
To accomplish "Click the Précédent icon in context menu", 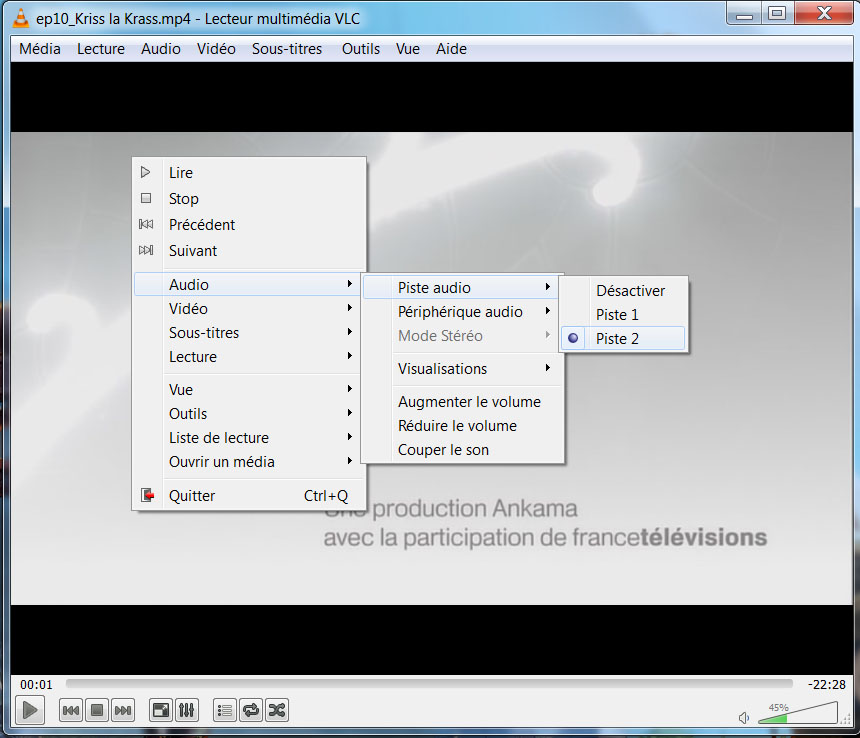I will coord(146,224).
